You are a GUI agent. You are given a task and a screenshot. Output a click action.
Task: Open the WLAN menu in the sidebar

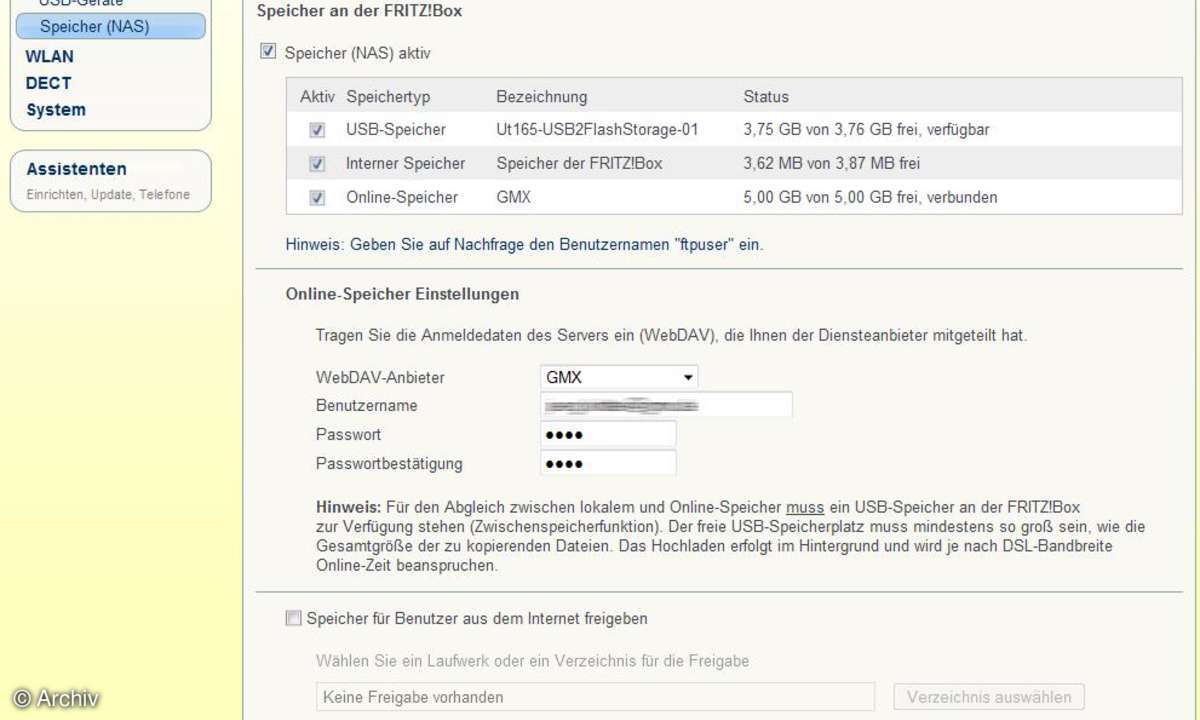tap(49, 56)
